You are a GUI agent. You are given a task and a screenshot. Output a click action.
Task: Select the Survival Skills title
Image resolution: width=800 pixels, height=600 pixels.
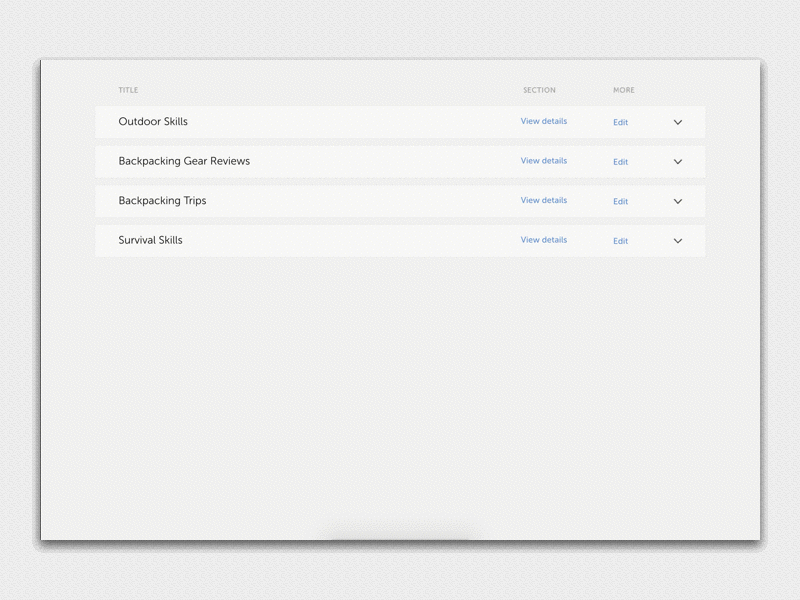150,241
